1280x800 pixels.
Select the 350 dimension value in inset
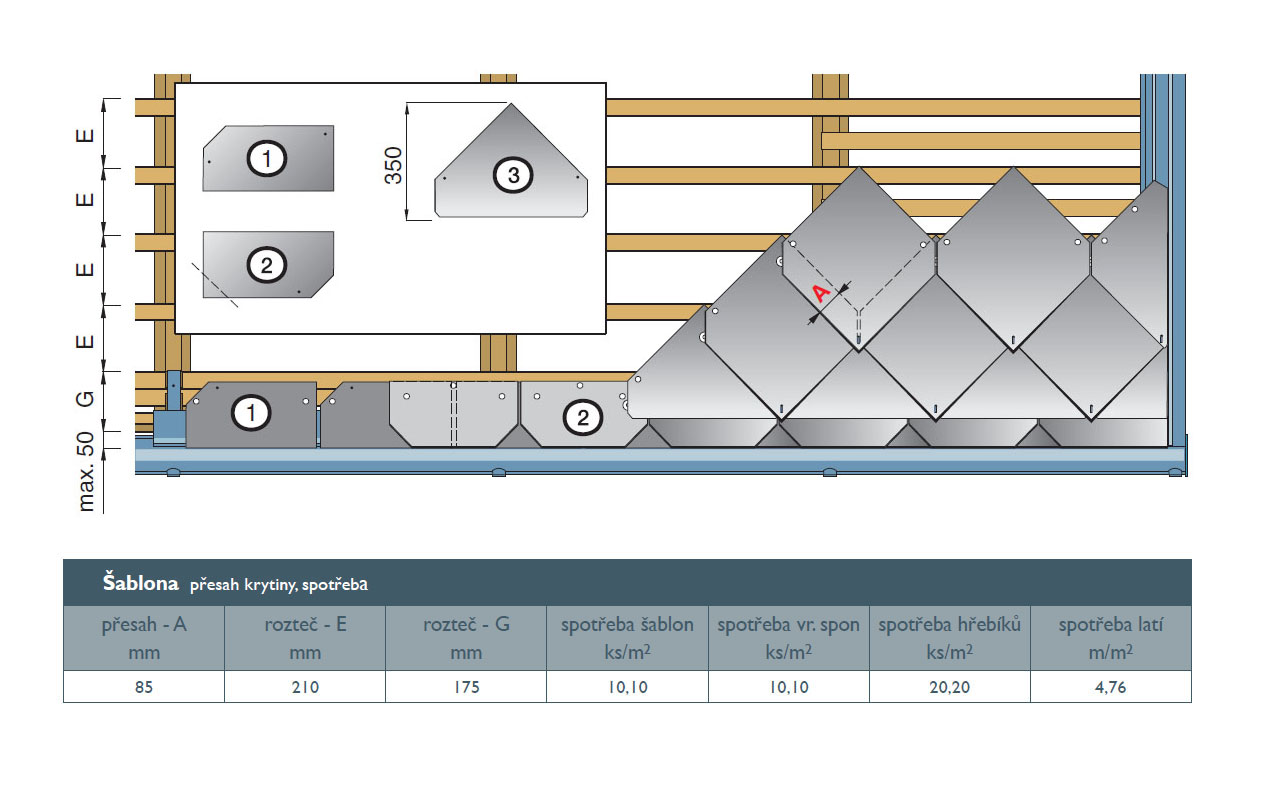pos(392,164)
